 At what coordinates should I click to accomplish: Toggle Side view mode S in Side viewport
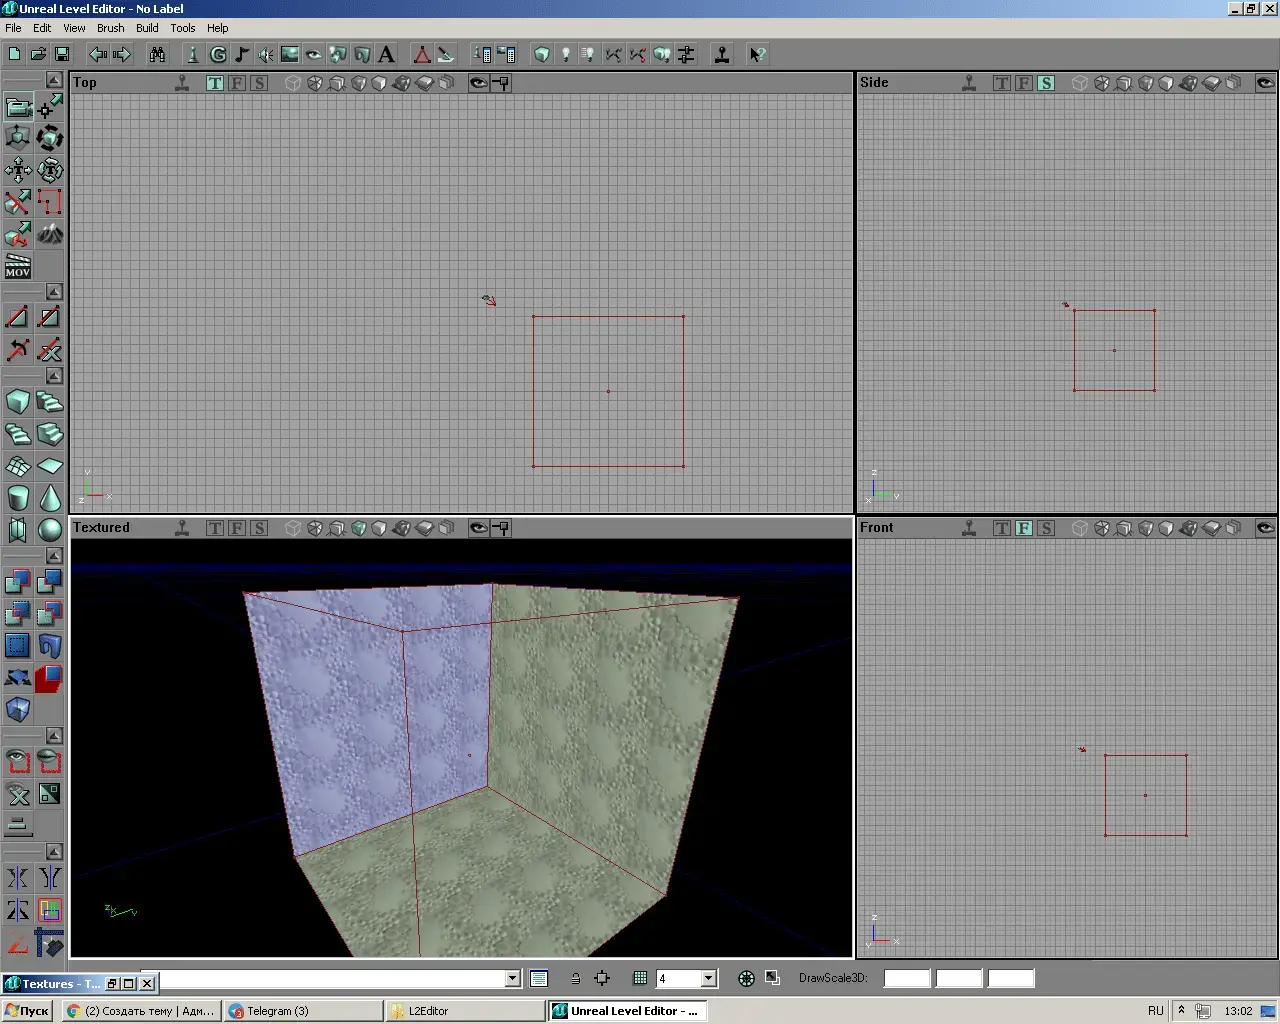point(1046,83)
